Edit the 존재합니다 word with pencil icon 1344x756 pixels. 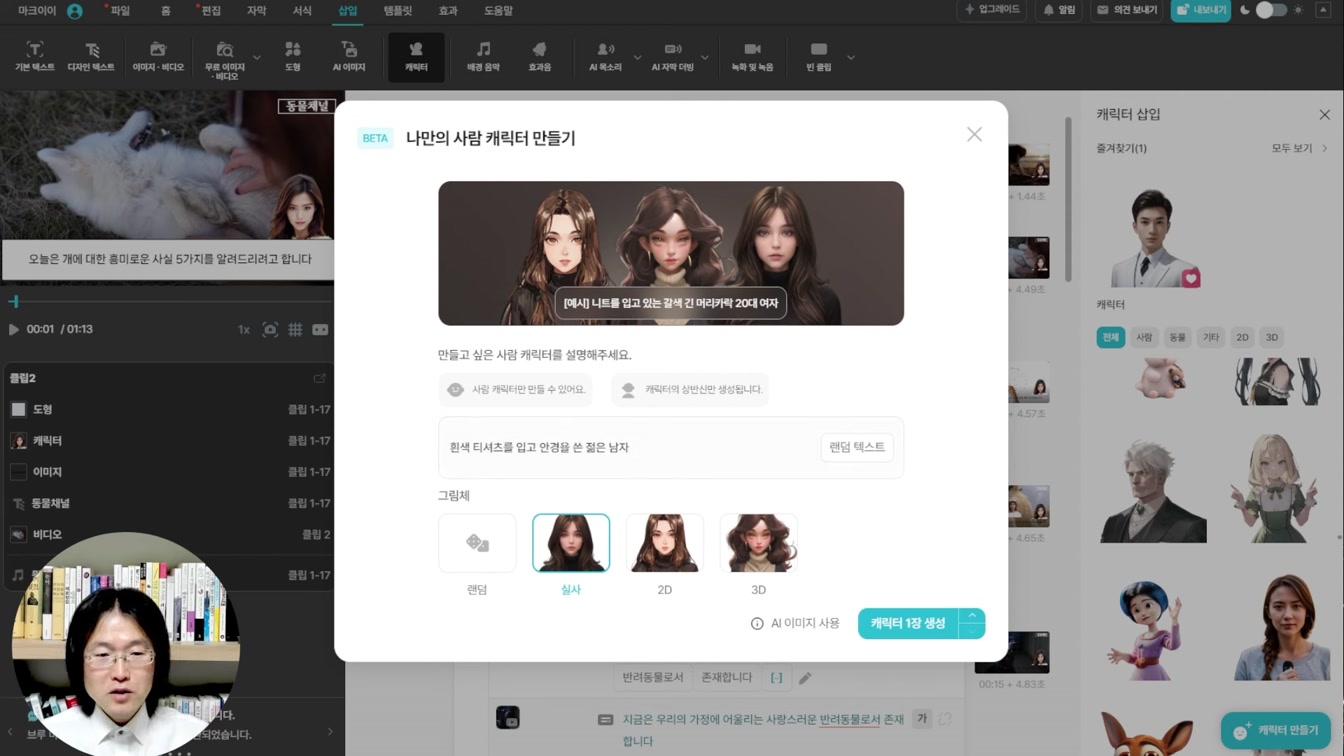point(805,678)
